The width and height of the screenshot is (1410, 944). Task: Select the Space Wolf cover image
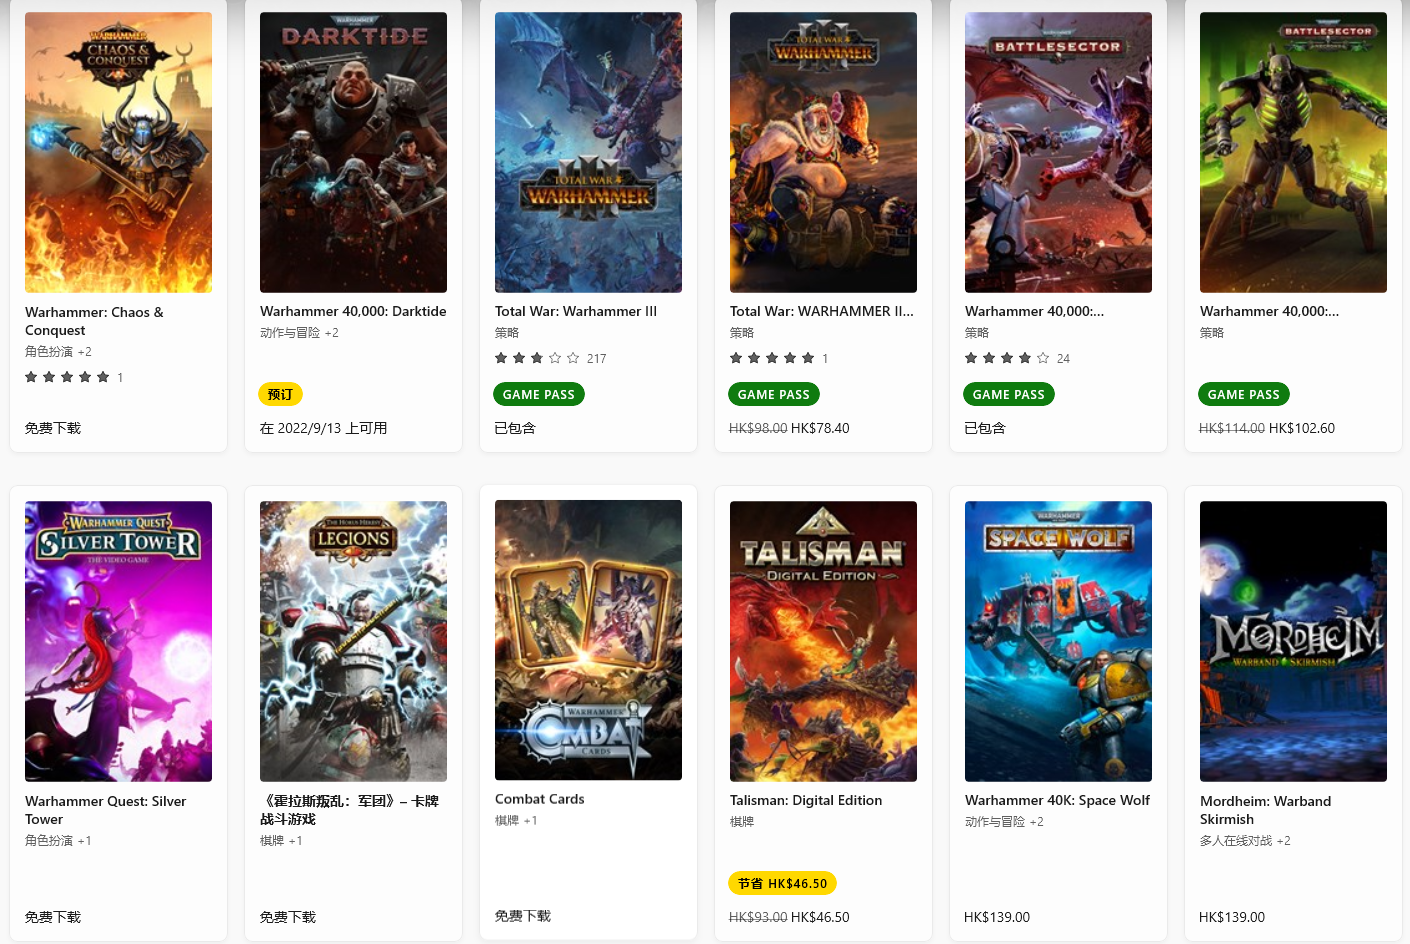point(1058,641)
